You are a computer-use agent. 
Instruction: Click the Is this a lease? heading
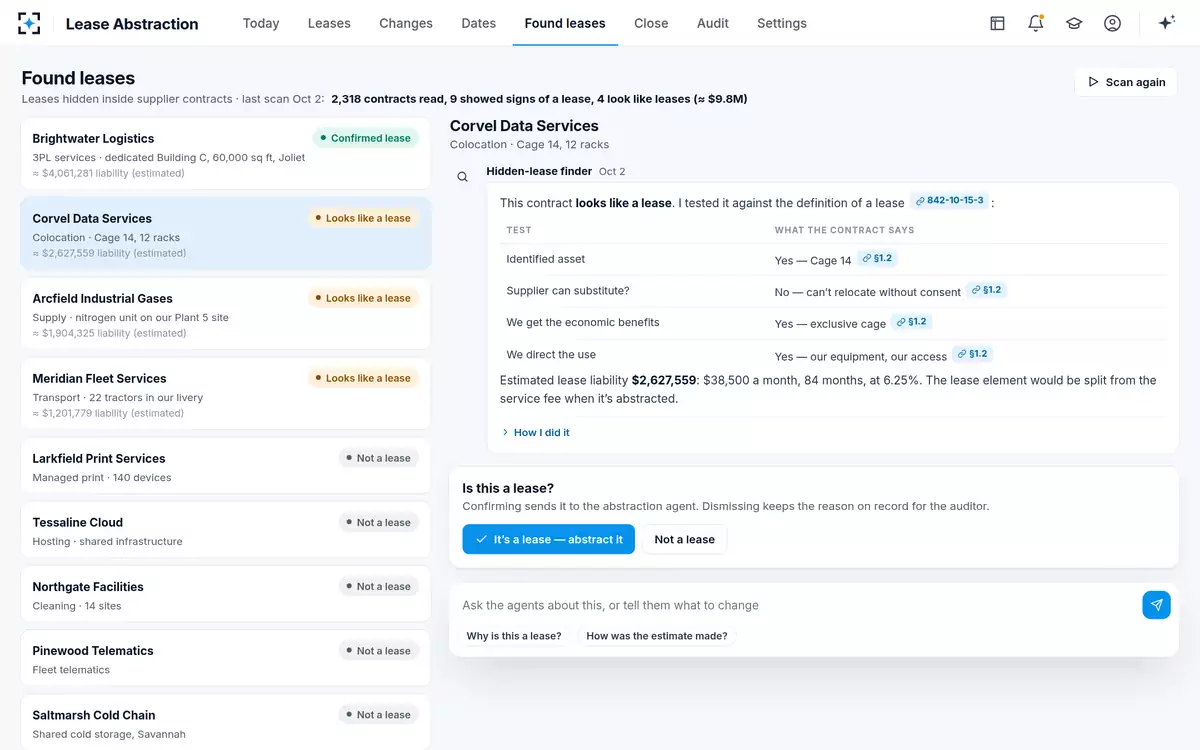coord(508,488)
